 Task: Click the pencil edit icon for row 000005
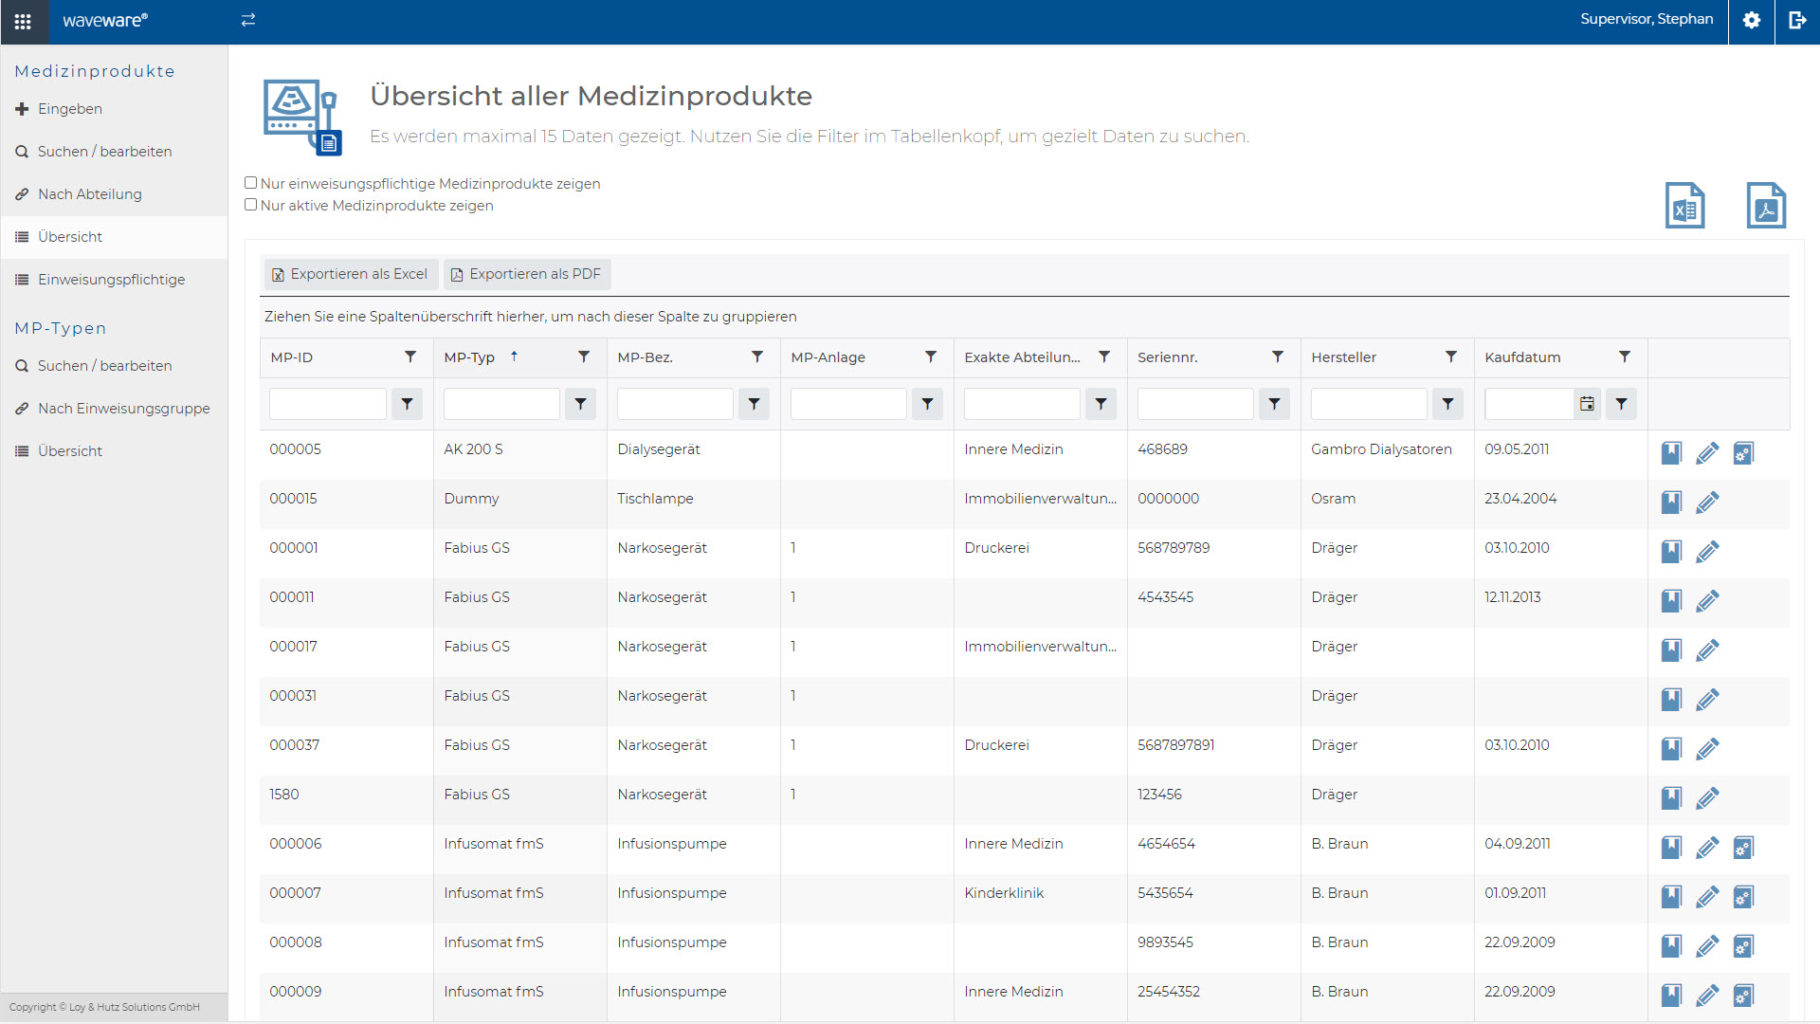click(x=1707, y=453)
